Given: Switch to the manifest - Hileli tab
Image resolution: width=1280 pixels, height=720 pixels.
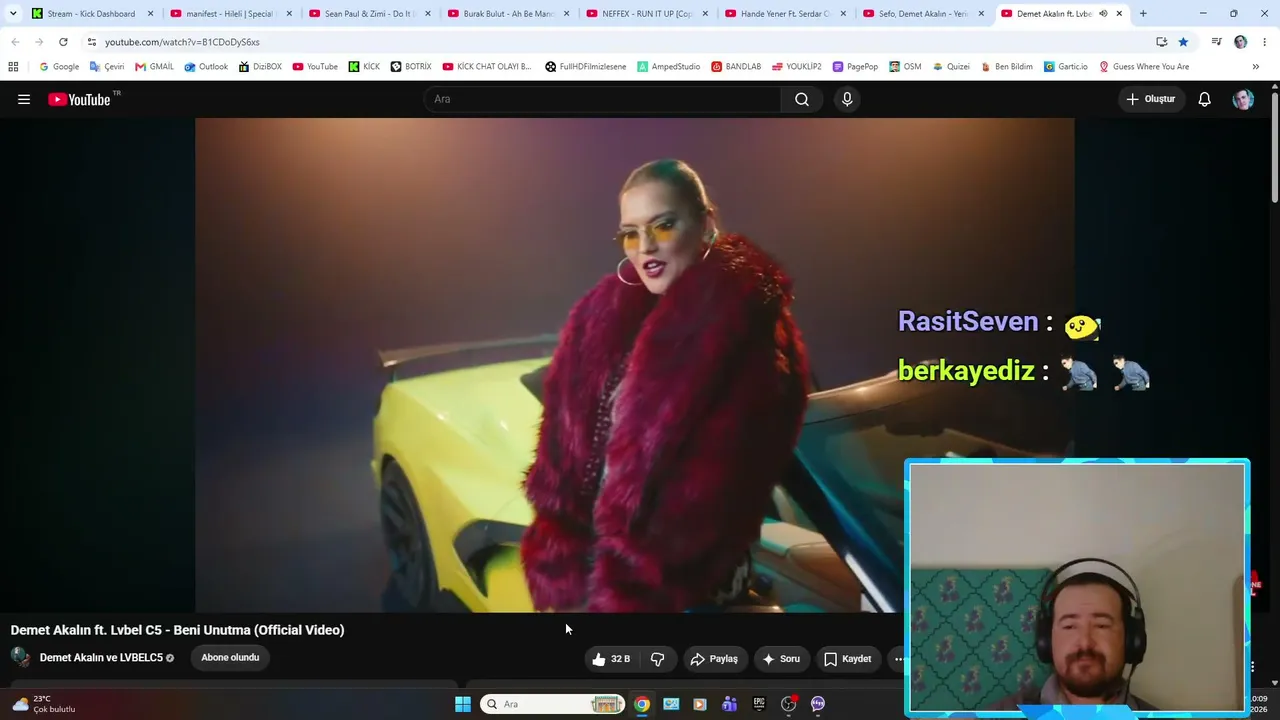Looking at the screenshot, I should 229,14.
